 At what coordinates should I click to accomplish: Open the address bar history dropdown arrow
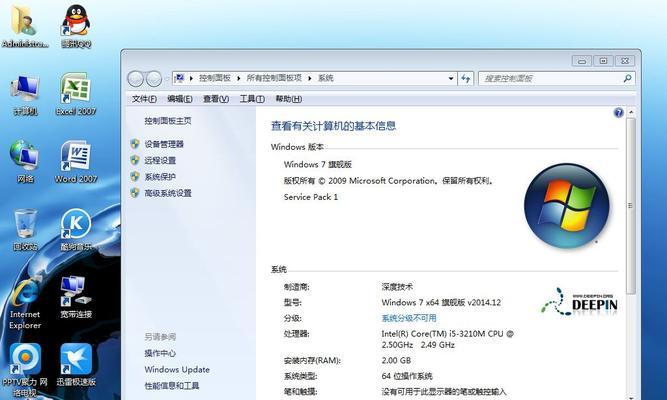pyautogui.click(x=451, y=78)
